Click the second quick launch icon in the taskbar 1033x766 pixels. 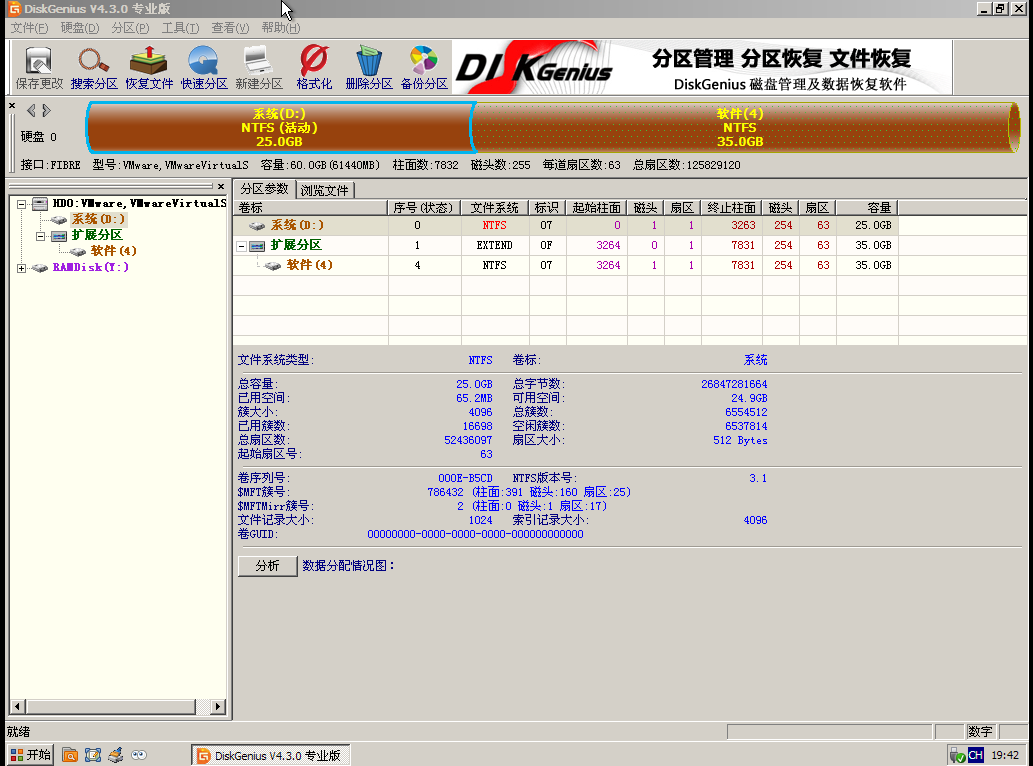93,755
